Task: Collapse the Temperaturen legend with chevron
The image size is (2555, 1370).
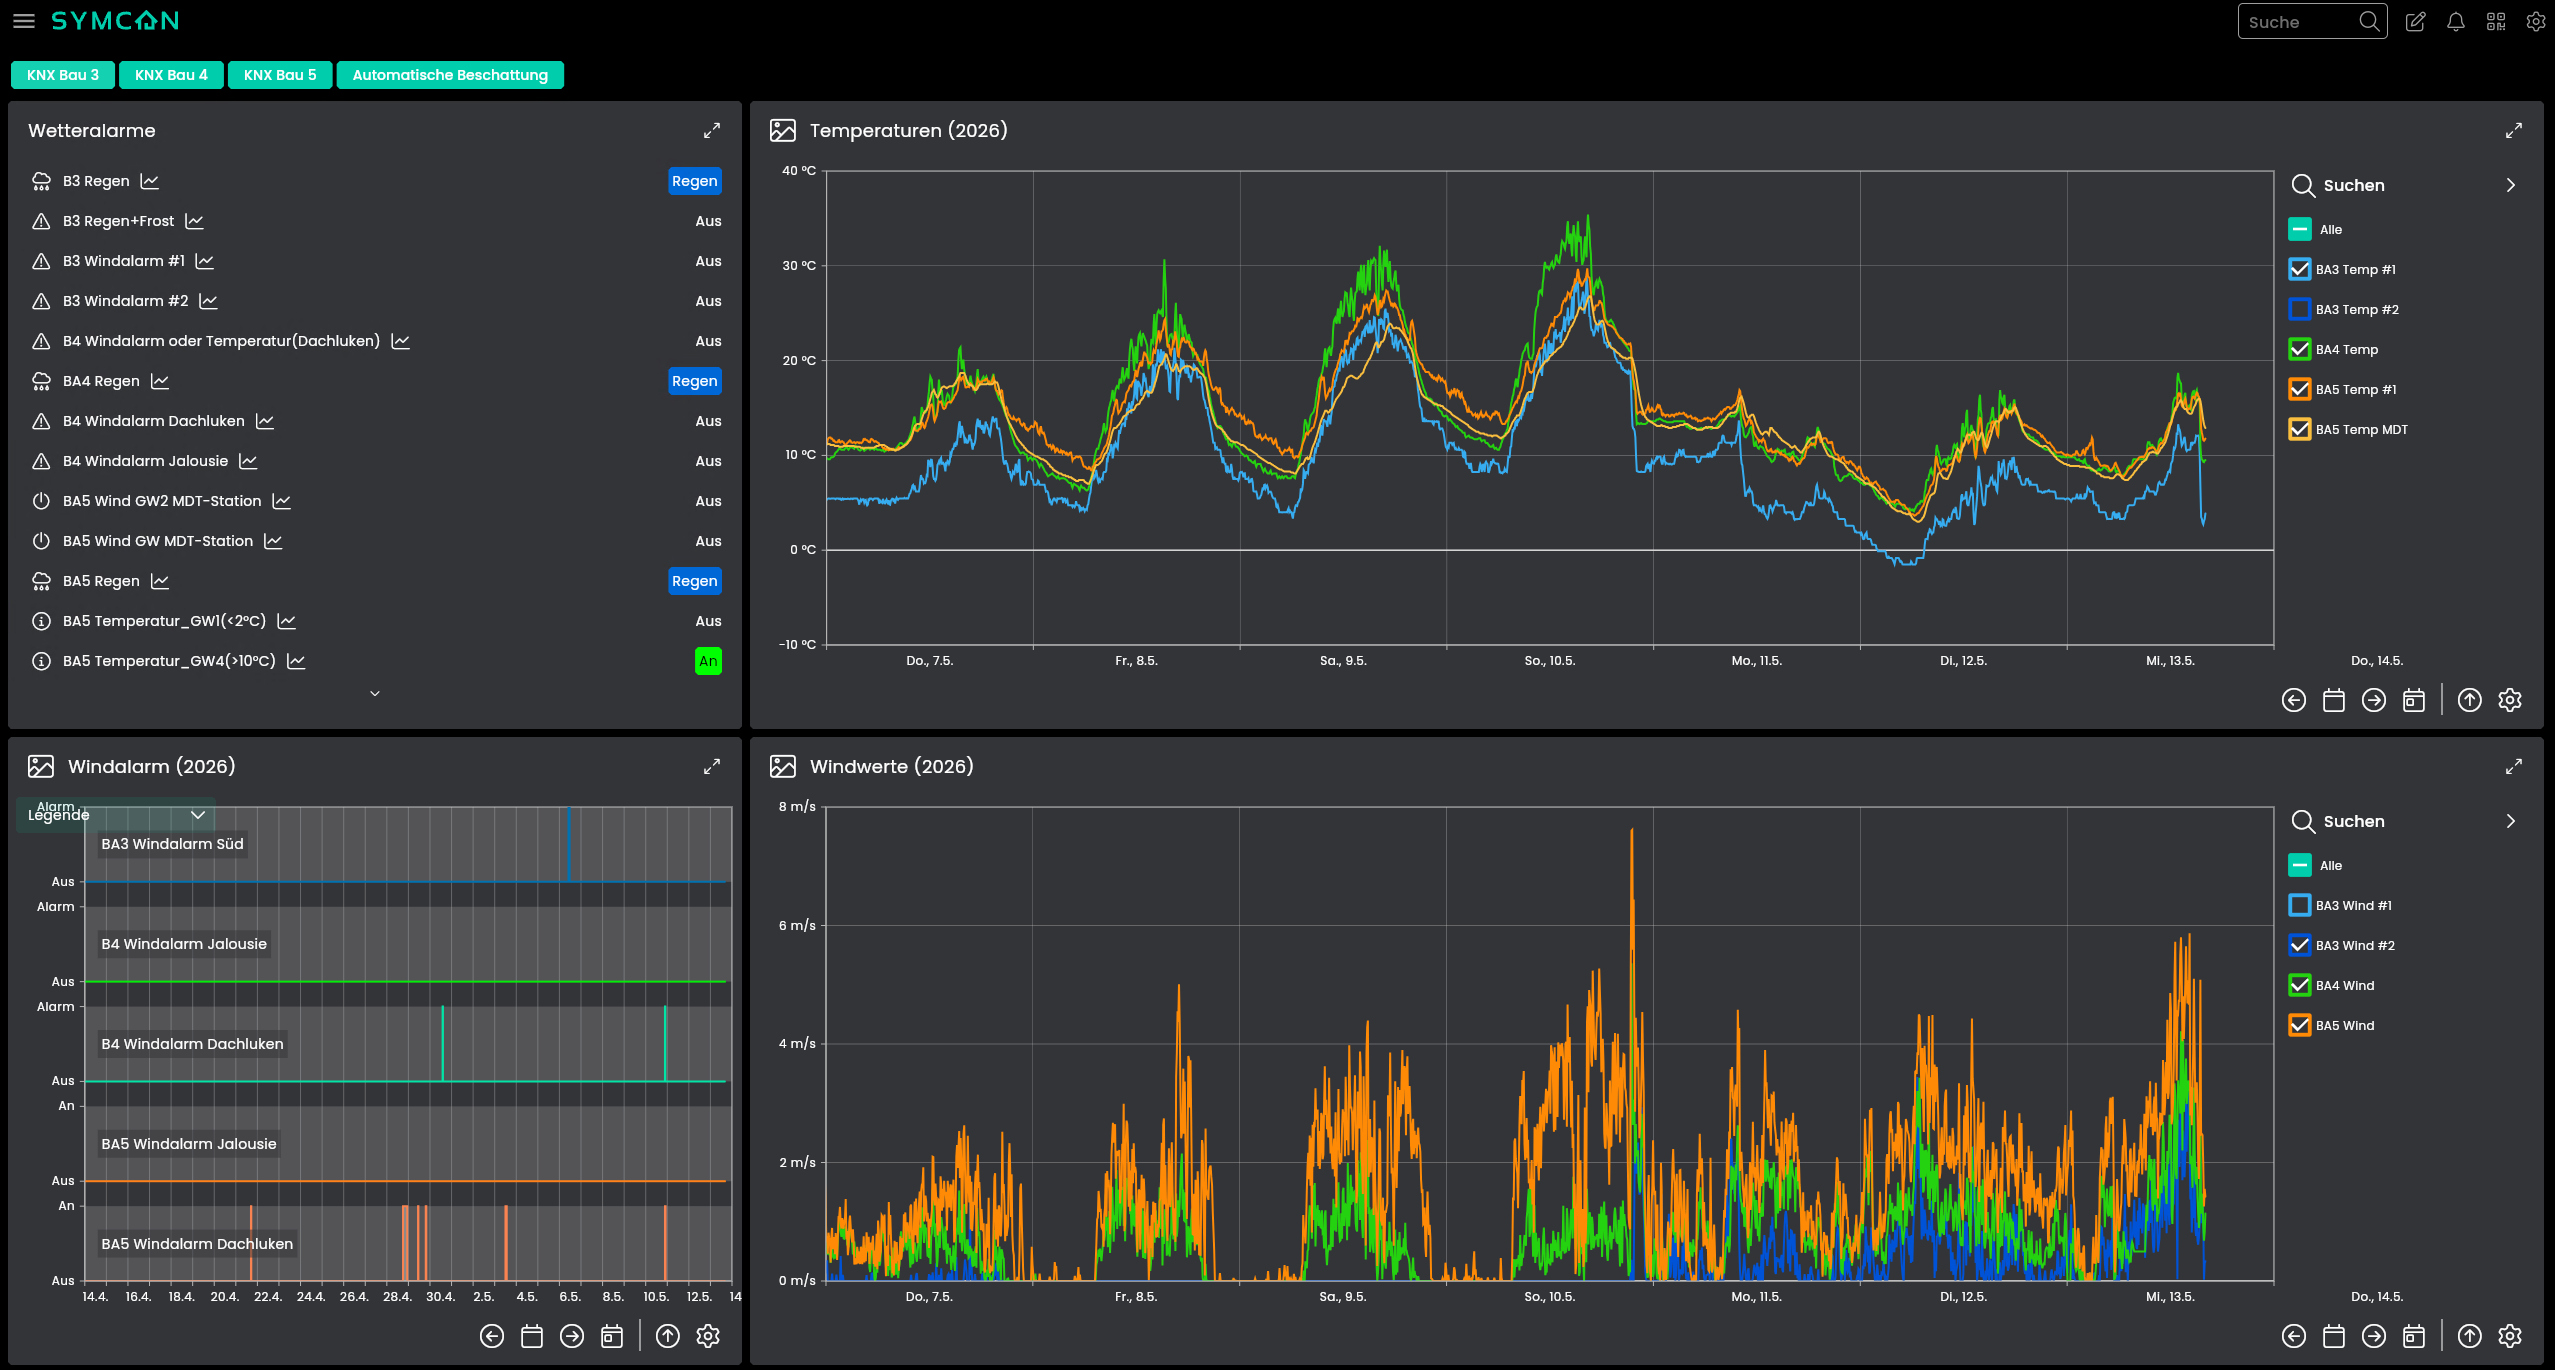Action: (x=2510, y=185)
